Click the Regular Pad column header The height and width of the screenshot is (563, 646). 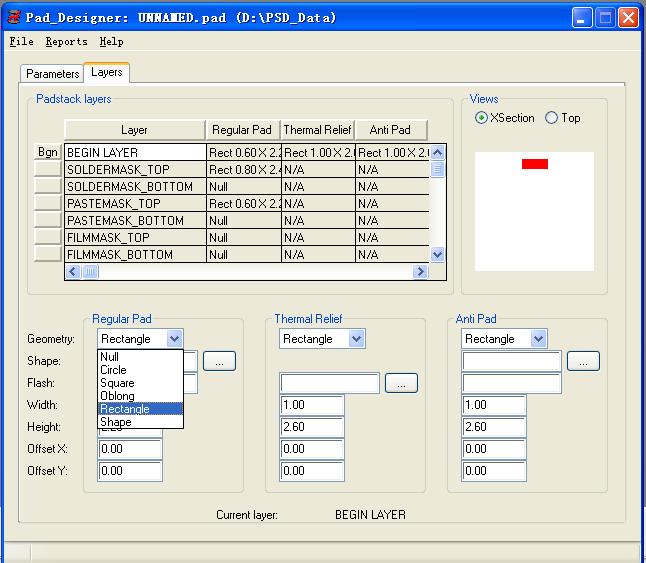242,130
